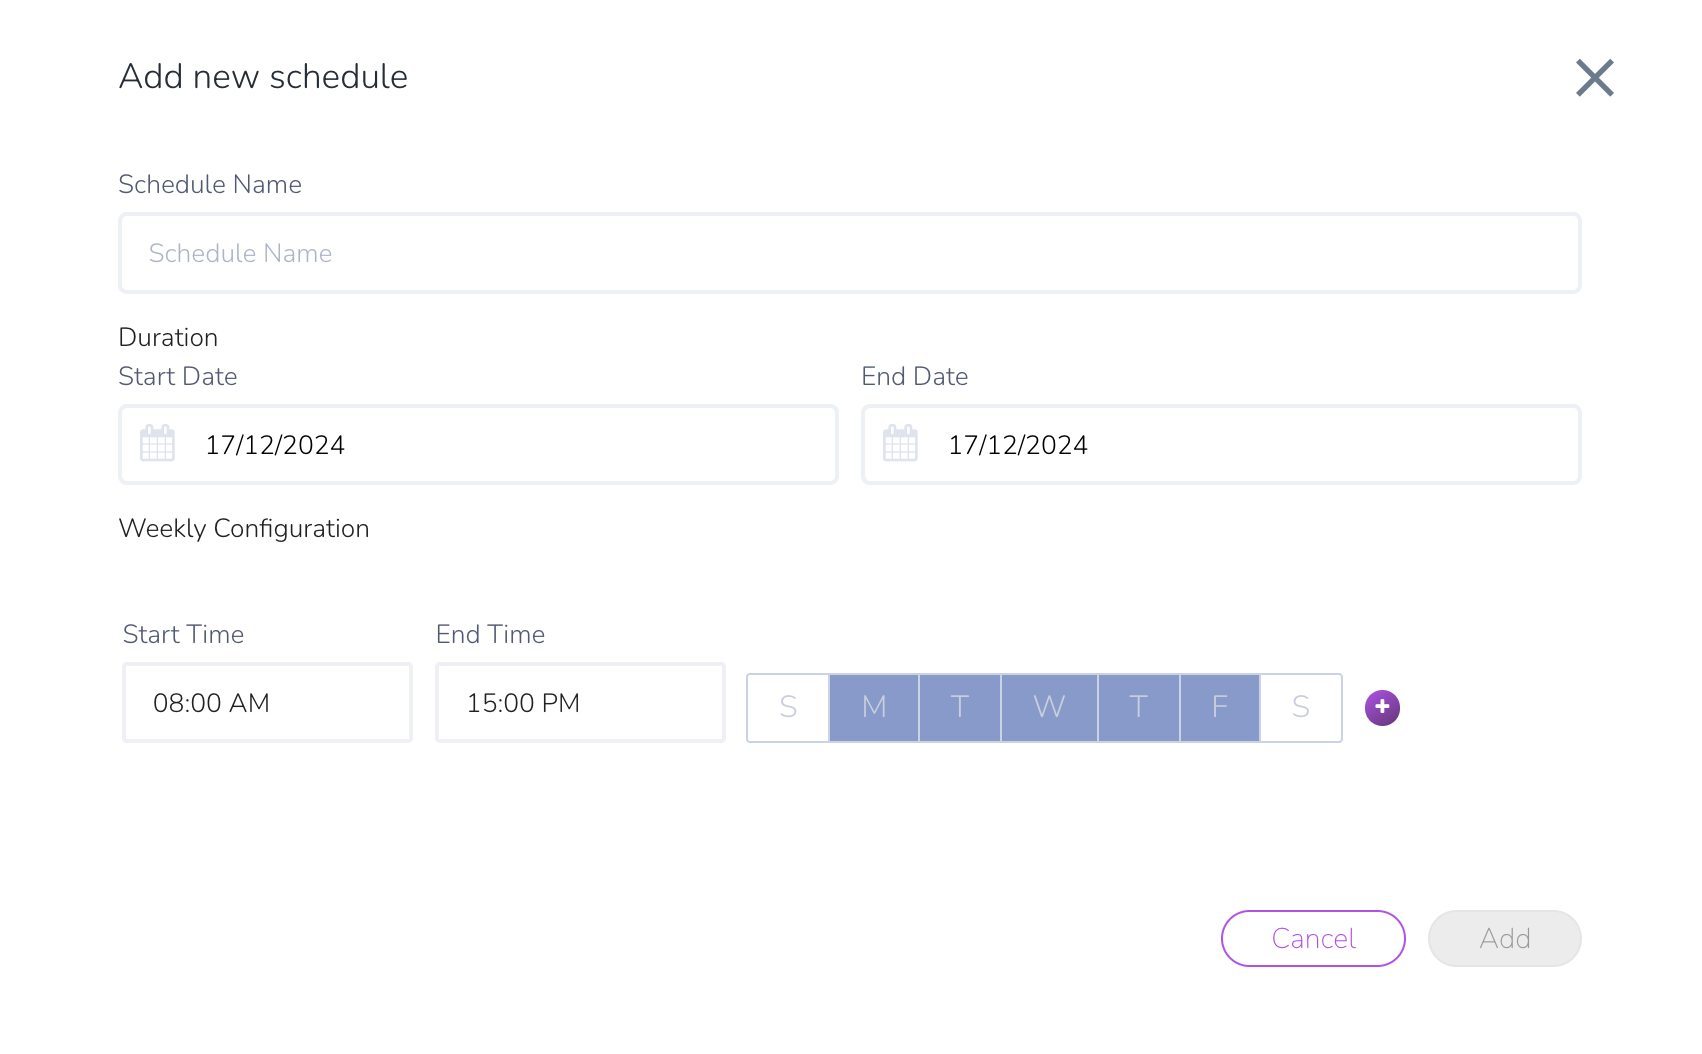This screenshot has height=1054, width=1702.
Task: Click the Add button
Action: coord(1505,938)
